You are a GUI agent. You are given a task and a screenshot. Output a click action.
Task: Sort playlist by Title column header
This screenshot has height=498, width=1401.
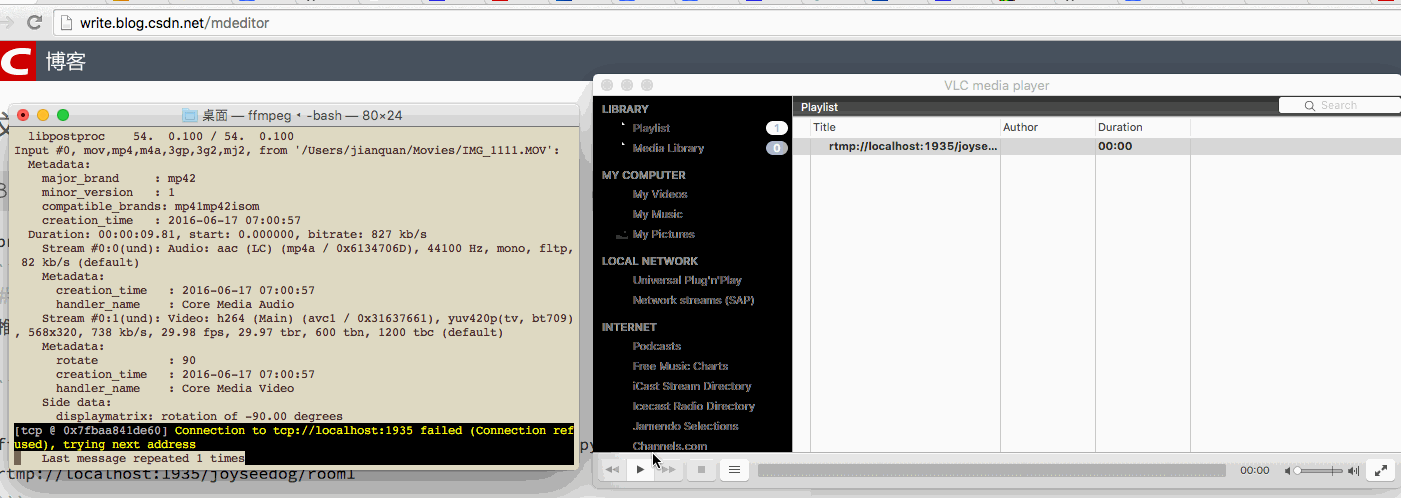point(905,127)
